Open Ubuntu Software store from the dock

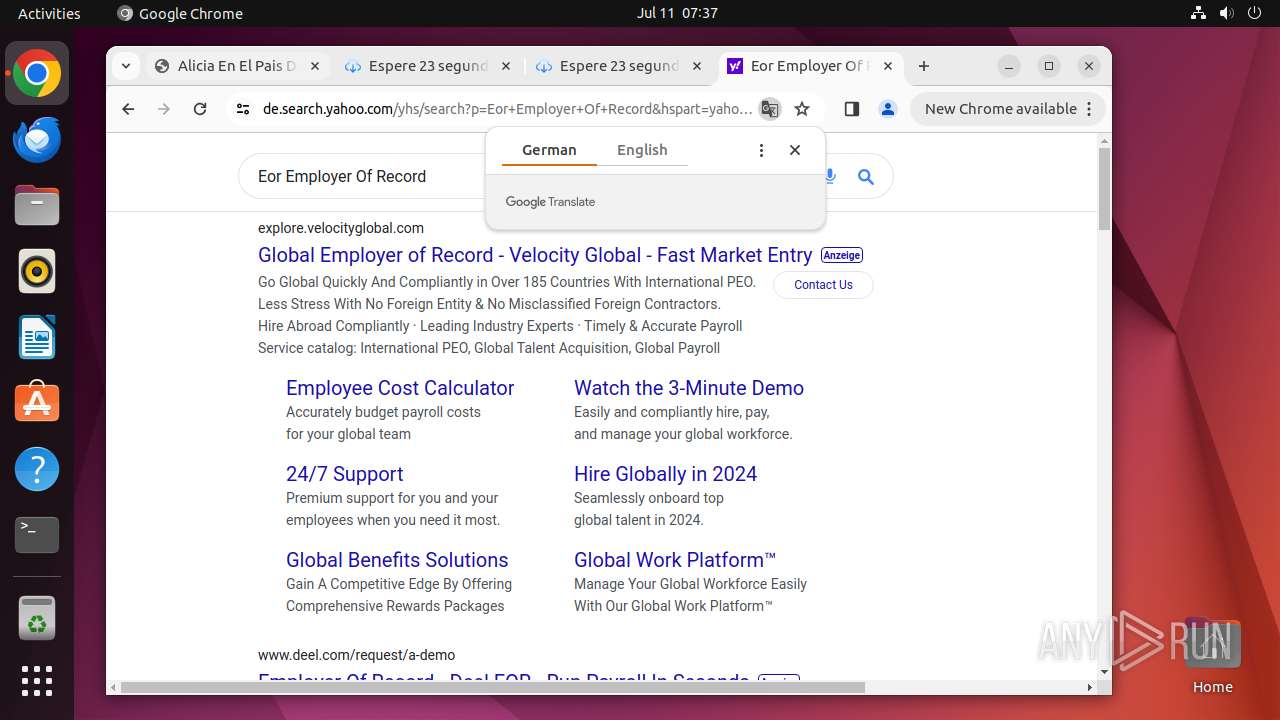(37, 403)
